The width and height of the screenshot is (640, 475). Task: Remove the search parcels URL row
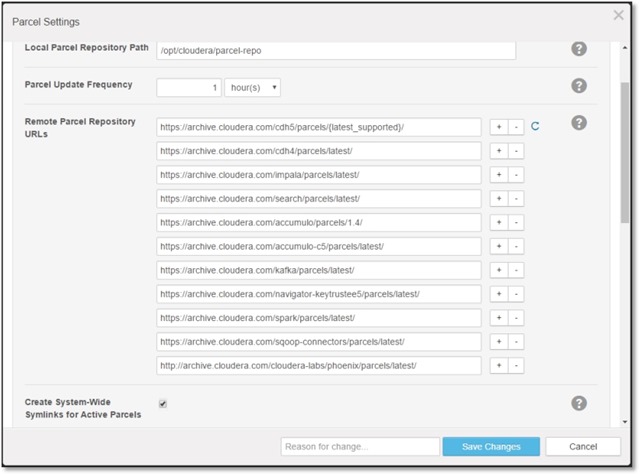click(x=516, y=199)
